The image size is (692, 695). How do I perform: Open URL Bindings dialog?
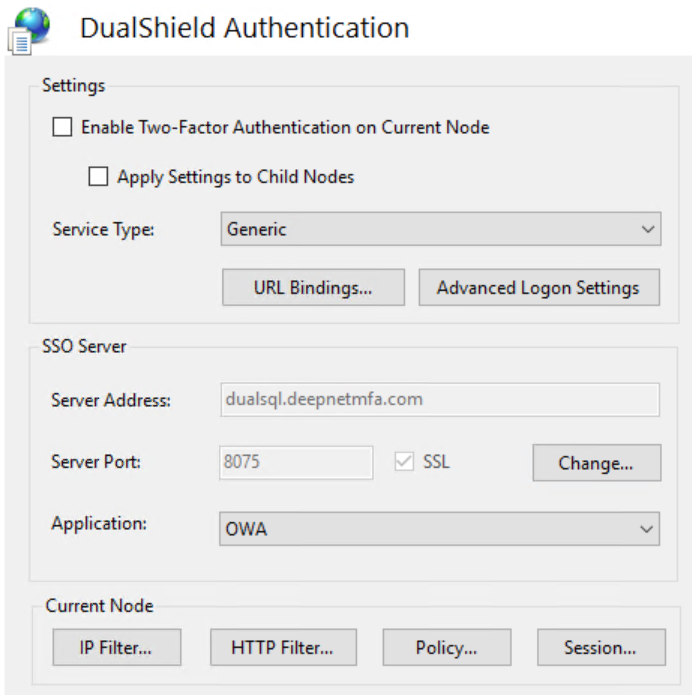[x=313, y=287]
